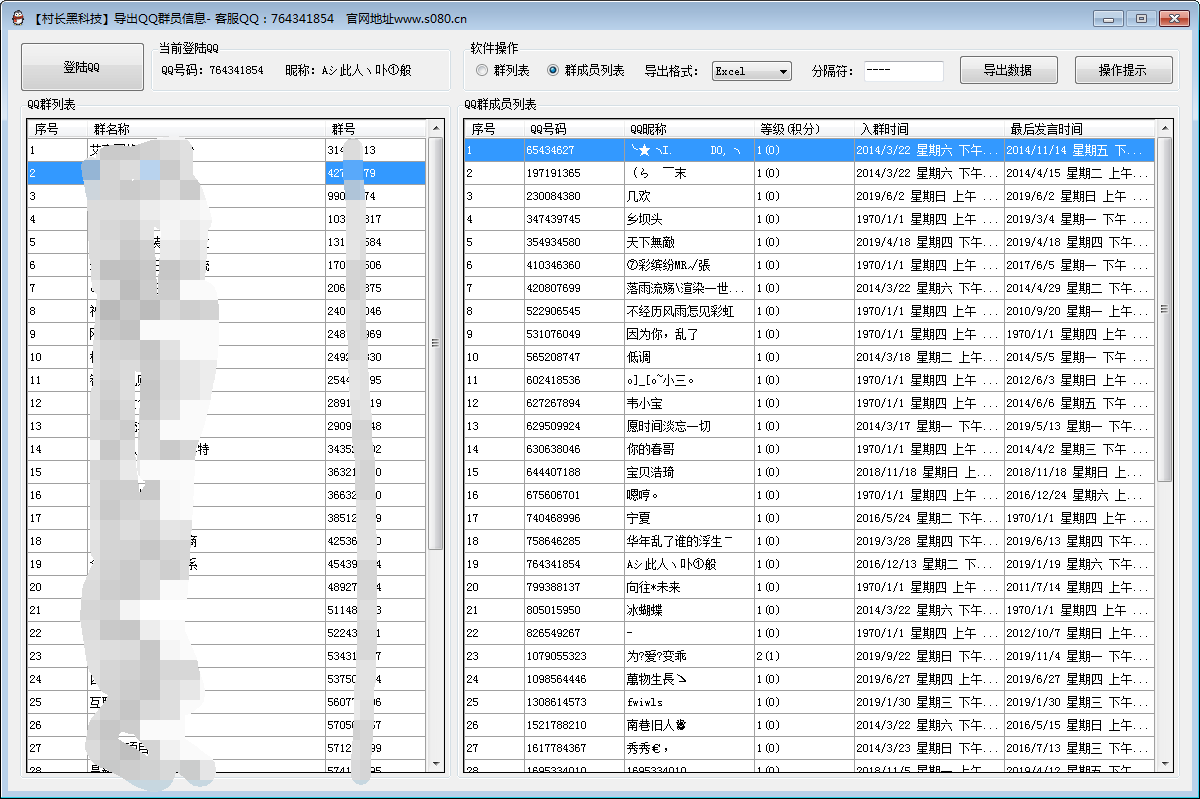Image resolution: width=1200 pixels, height=799 pixels.
Task: Click member nickname 韦小宝
Action: coord(644,403)
